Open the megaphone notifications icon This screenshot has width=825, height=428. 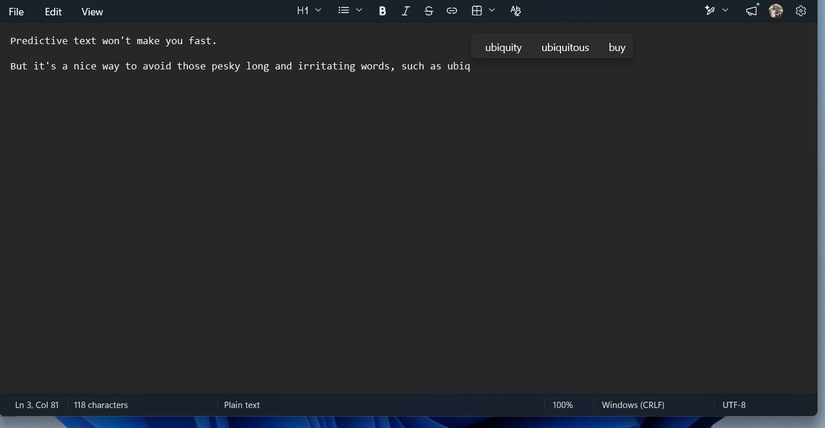tap(752, 11)
